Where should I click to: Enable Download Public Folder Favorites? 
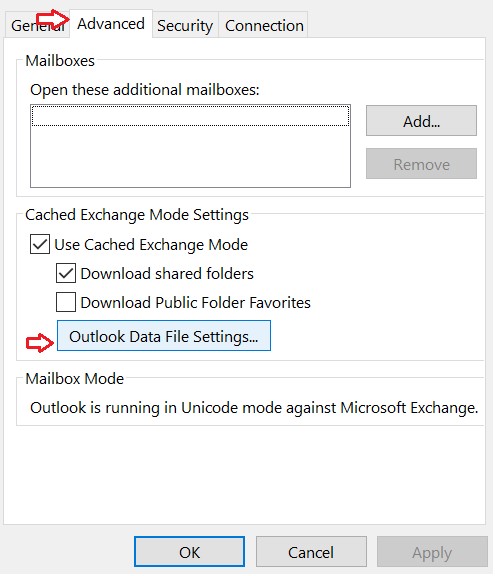point(66,302)
